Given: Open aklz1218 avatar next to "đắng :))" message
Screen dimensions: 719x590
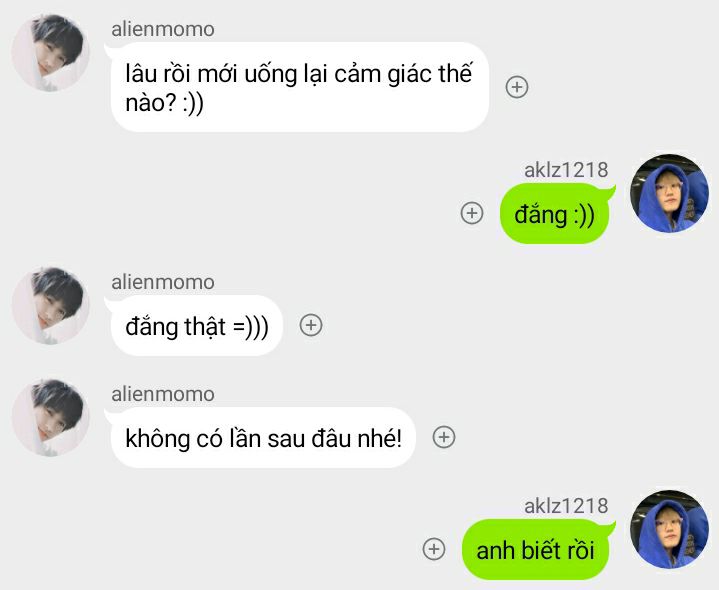Looking at the screenshot, I should point(669,193).
